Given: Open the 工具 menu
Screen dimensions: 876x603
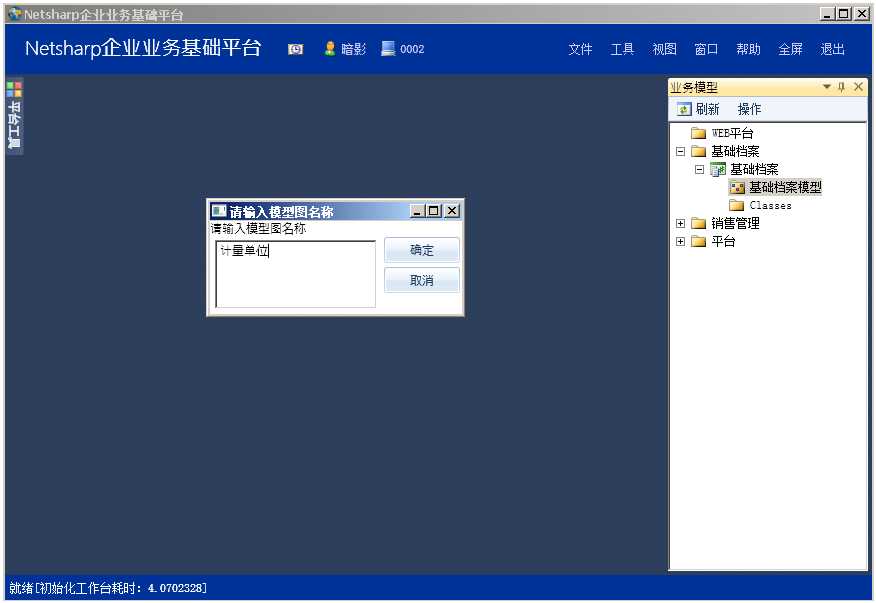Looking at the screenshot, I should click(x=622, y=49).
